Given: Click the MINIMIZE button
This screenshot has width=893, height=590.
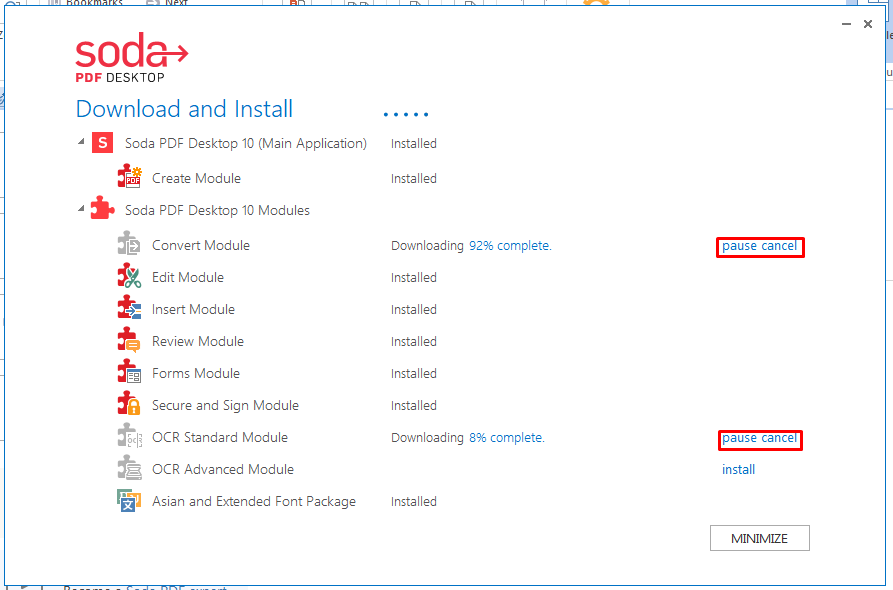Looking at the screenshot, I should [760, 538].
